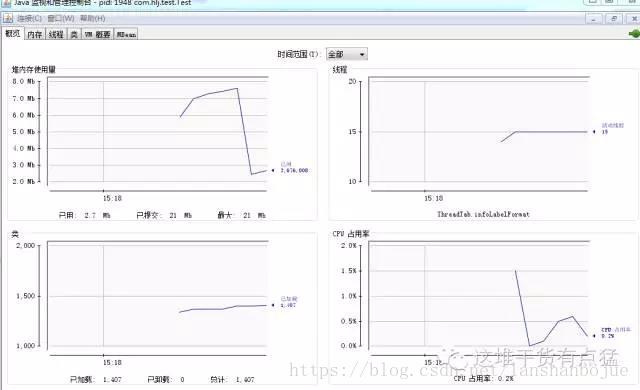
Task: Open the 帮助(H) menu
Action: pos(92,18)
